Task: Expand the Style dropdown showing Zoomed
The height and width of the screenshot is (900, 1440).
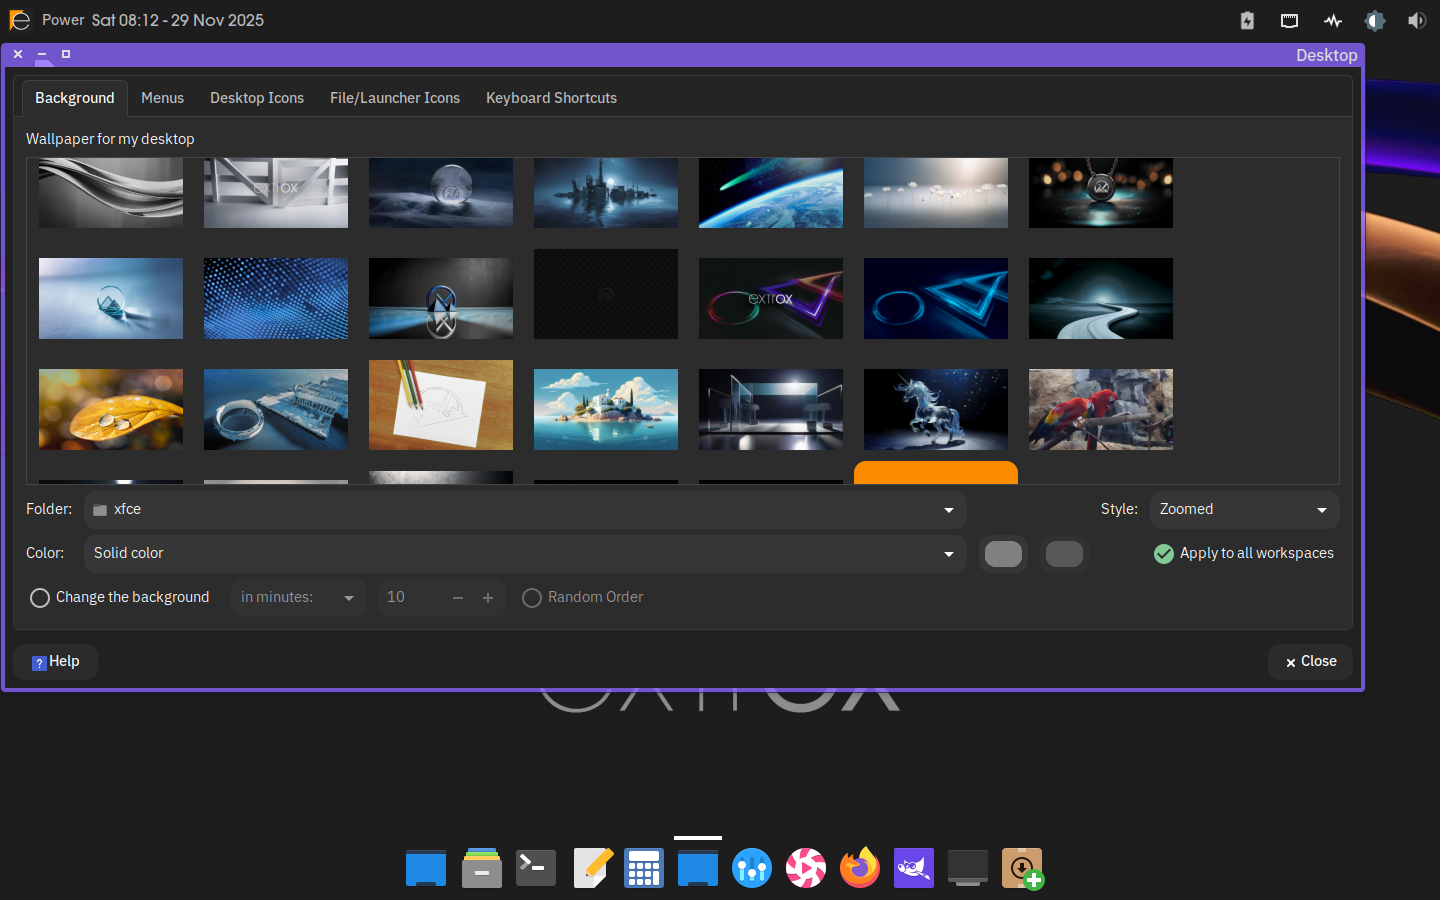Action: point(1243,510)
